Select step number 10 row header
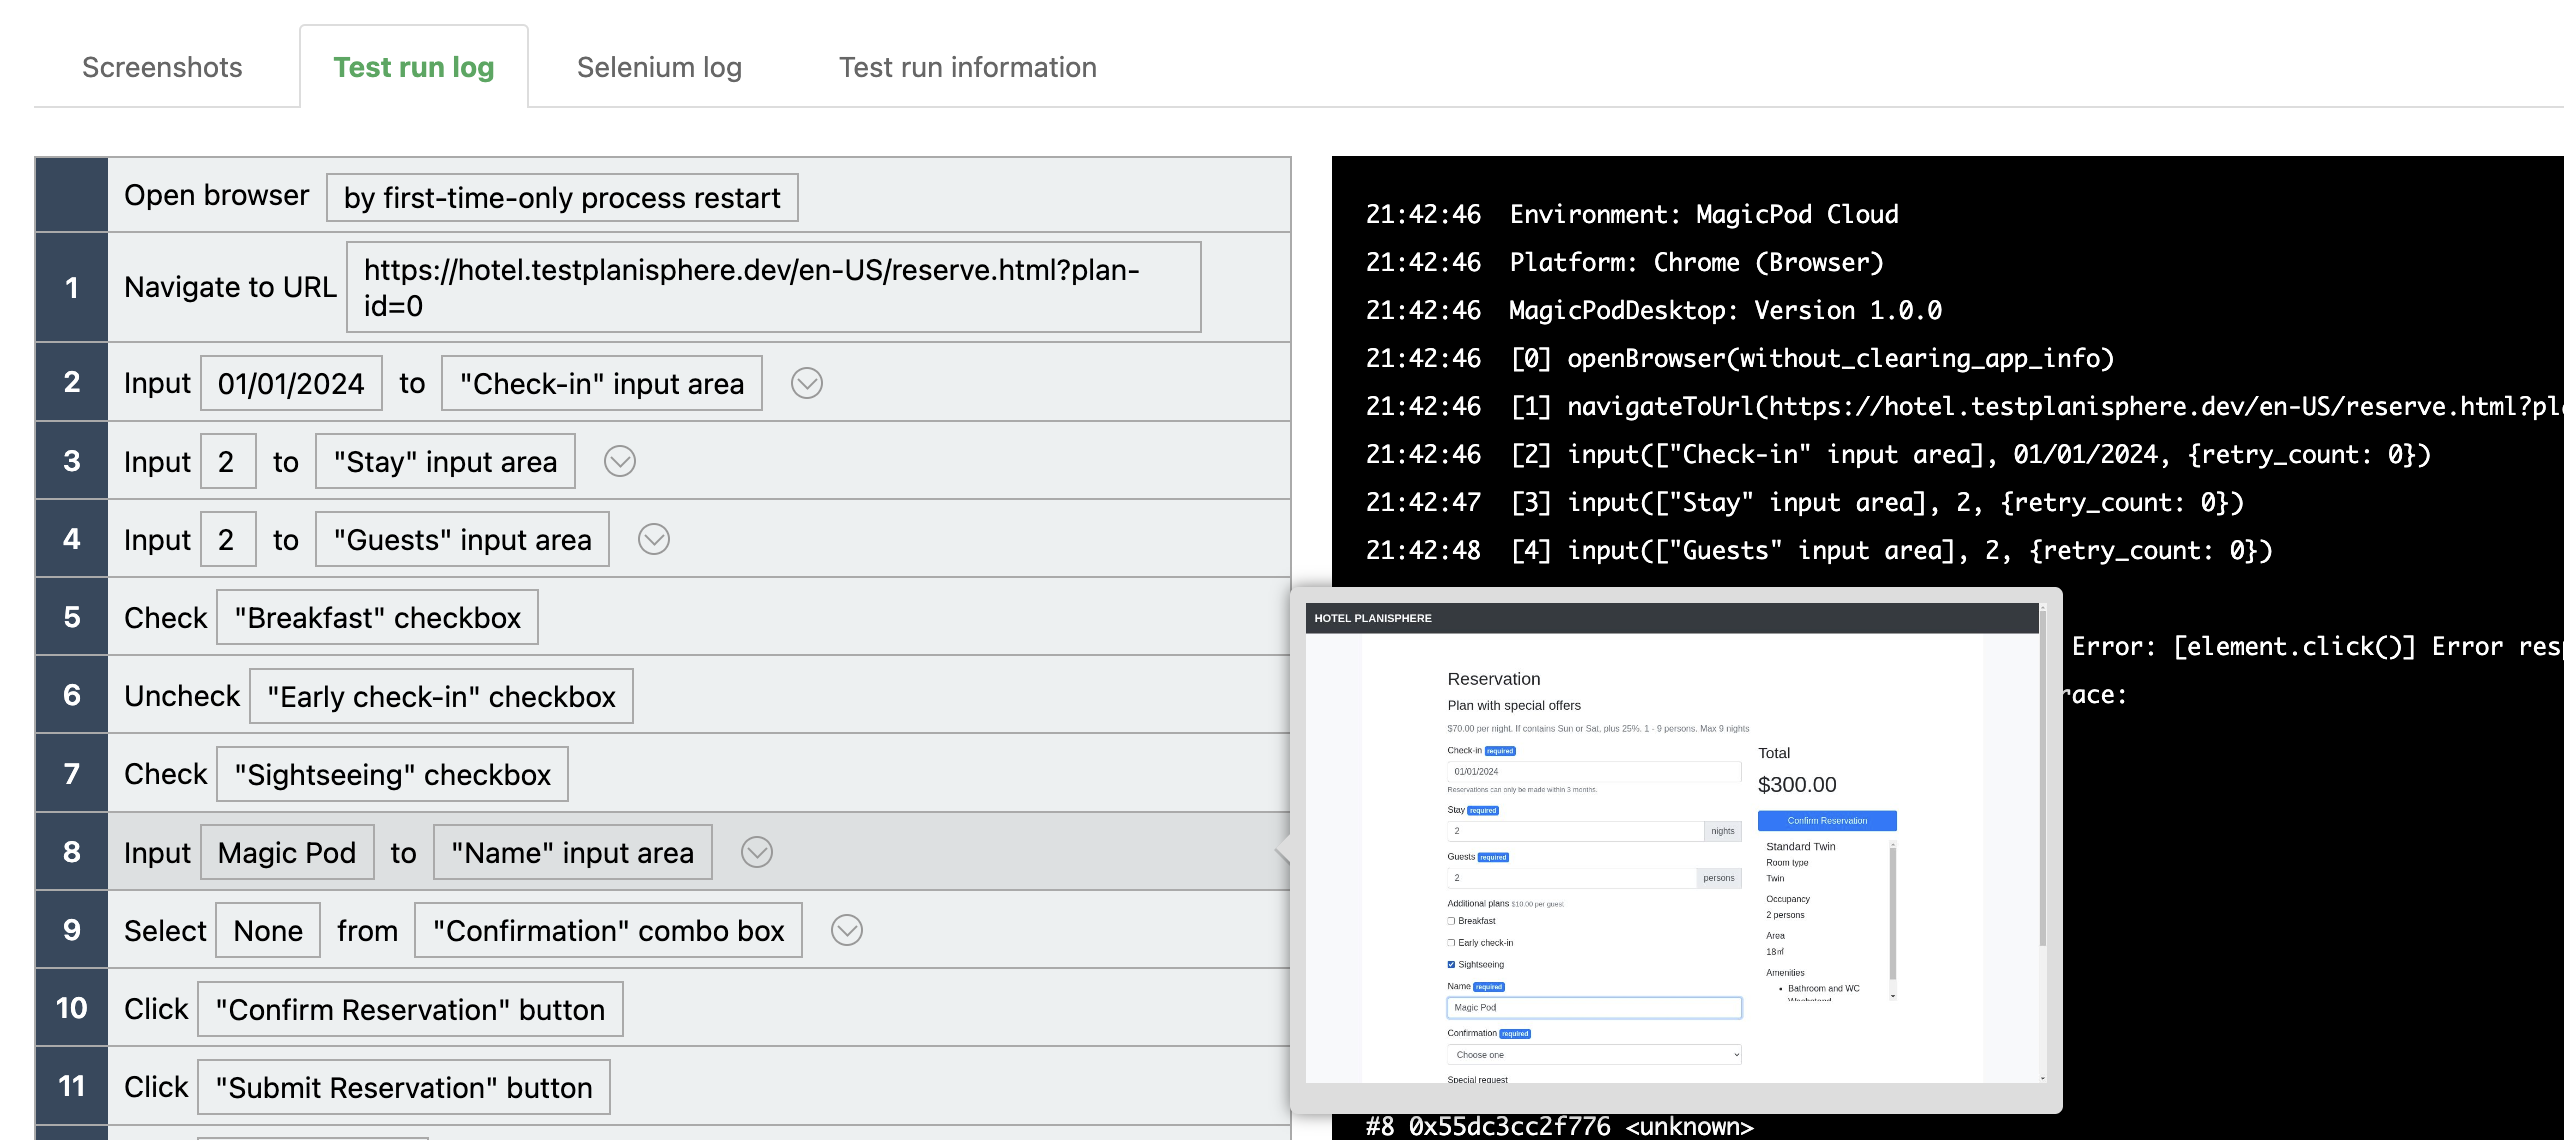 pyautogui.click(x=72, y=1008)
